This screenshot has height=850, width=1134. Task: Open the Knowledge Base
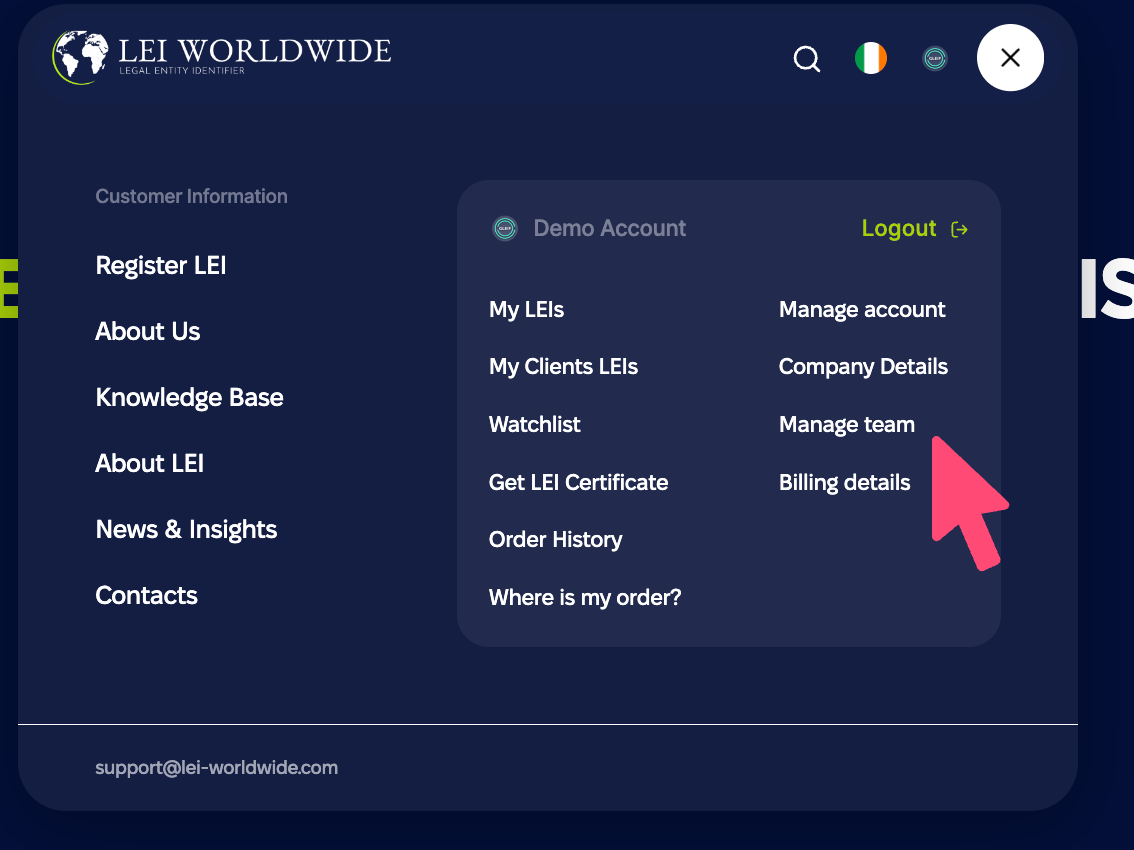tap(189, 397)
